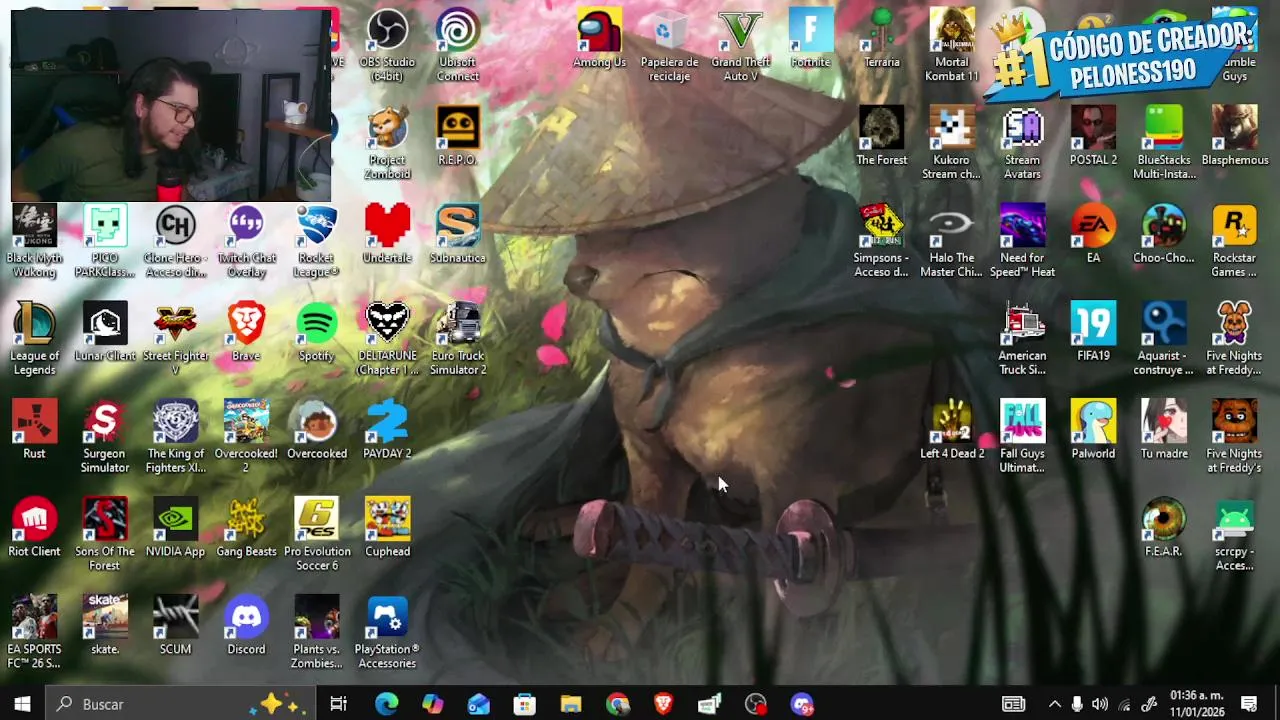Image resolution: width=1280 pixels, height=720 pixels.
Task: Click the Fortnite desktop icon
Action: point(811,40)
